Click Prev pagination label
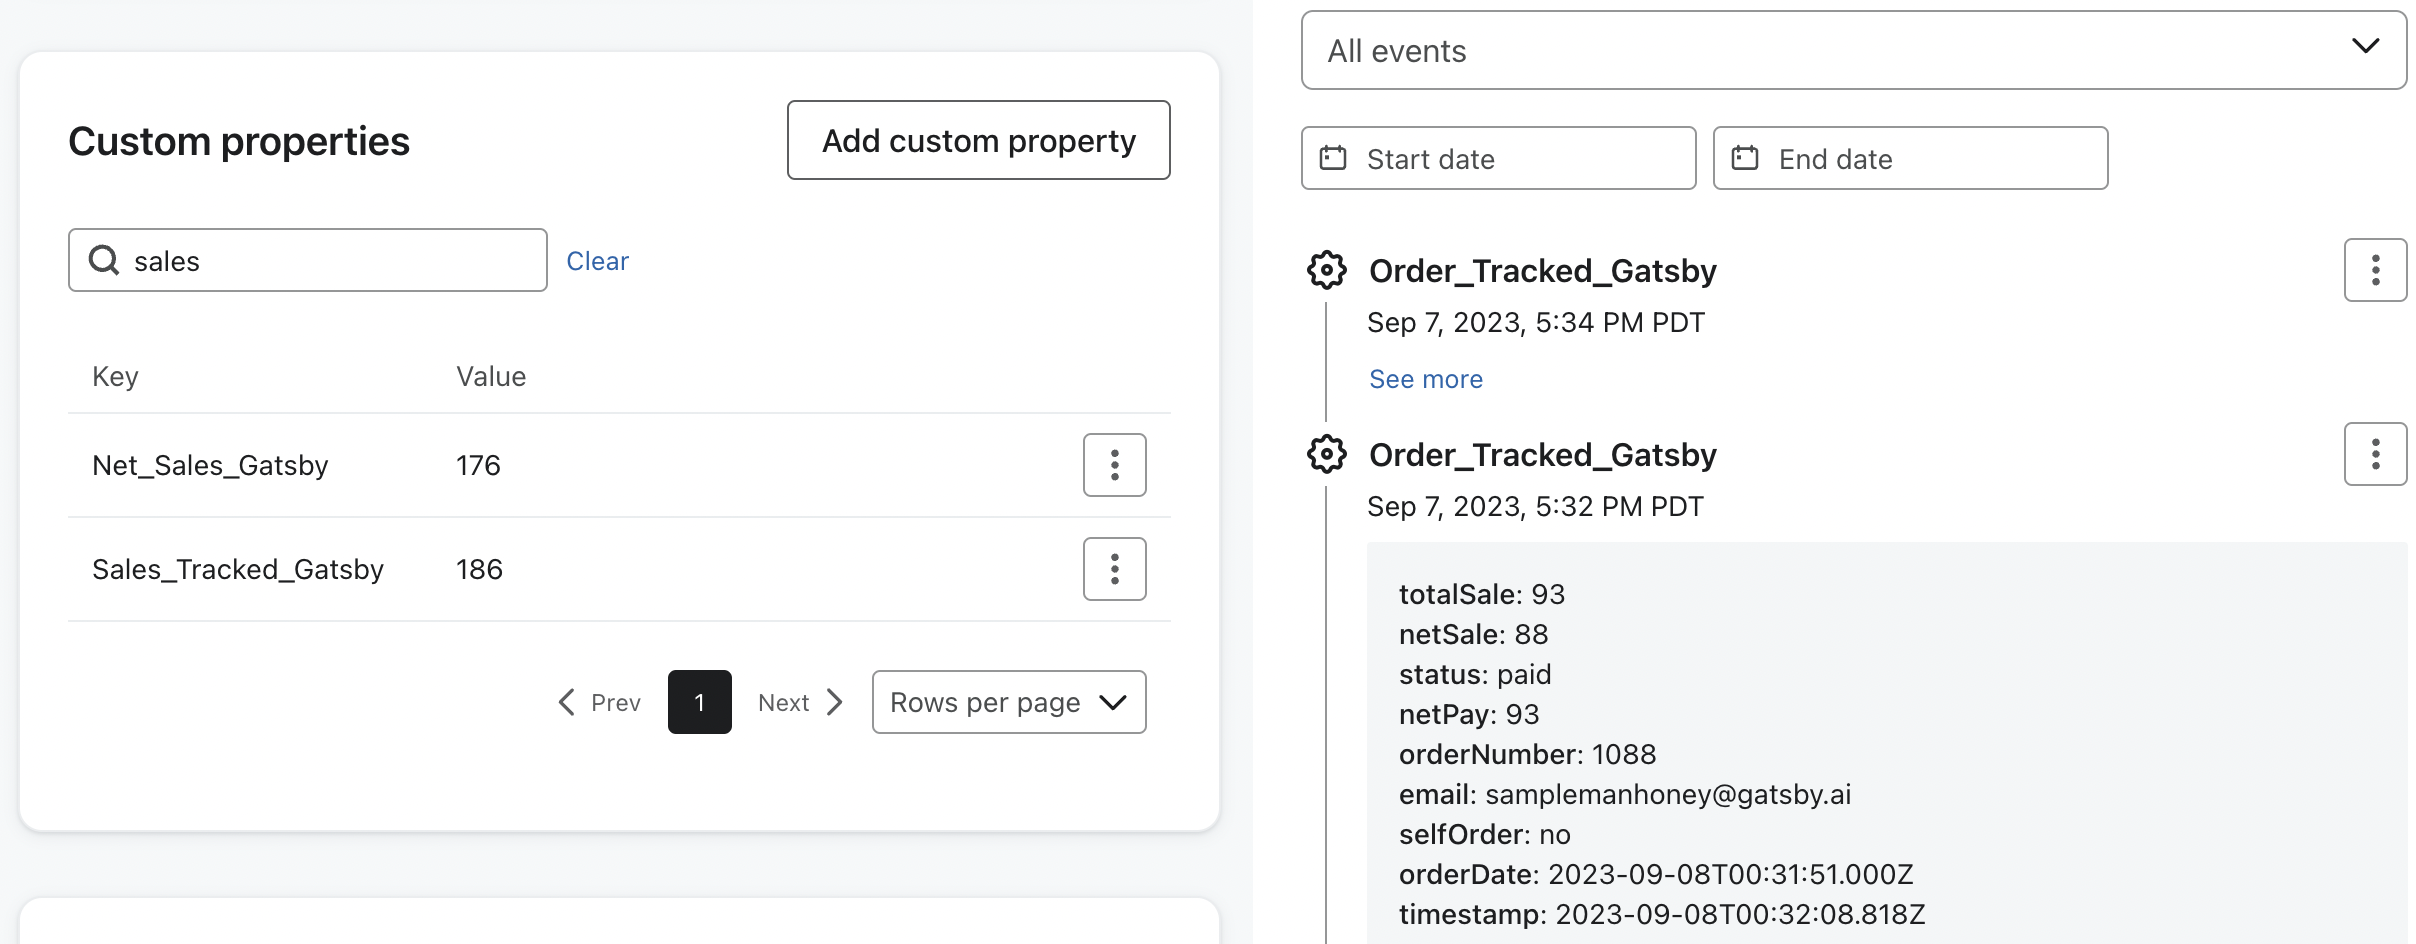This screenshot has height=944, width=2416. (x=615, y=703)
